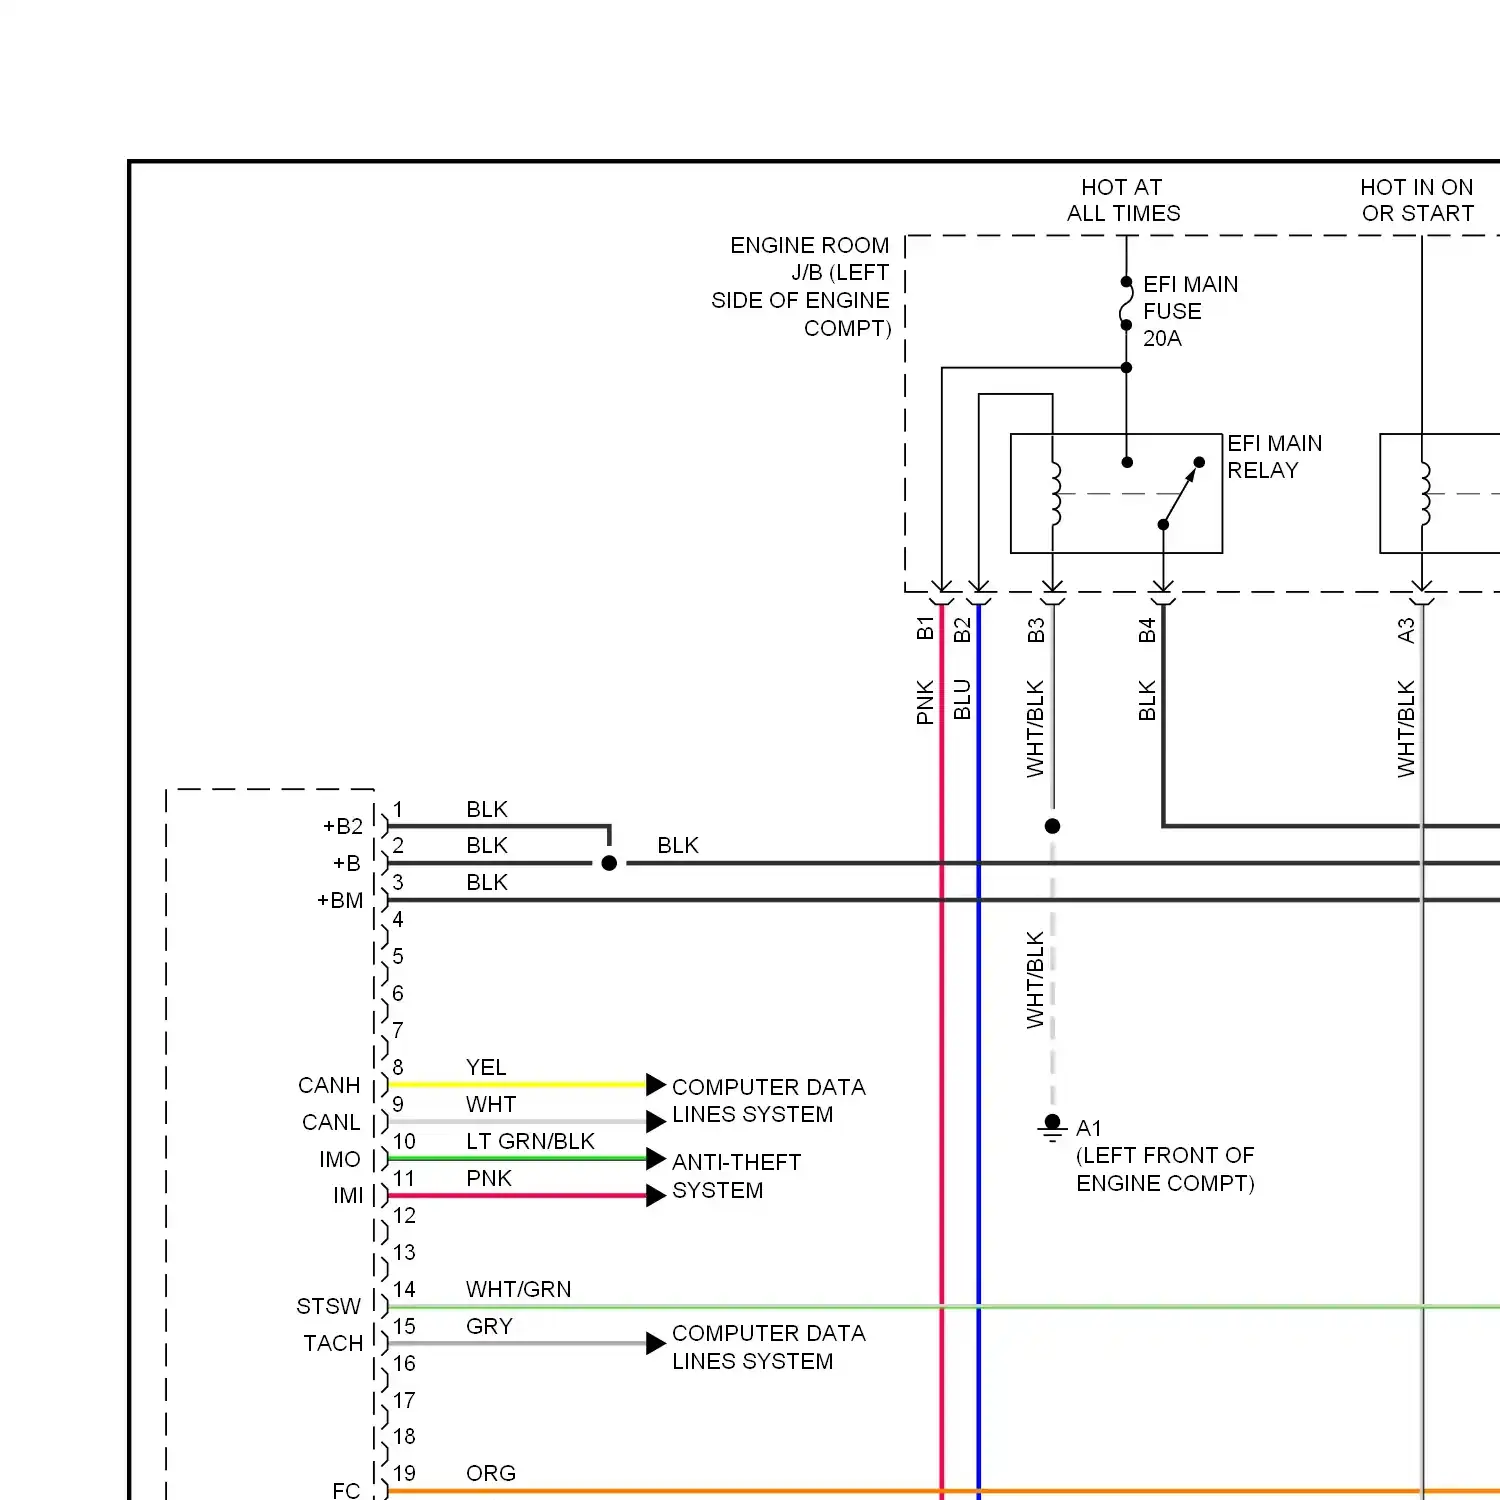Click the EFI main fuse symbol
Image resolution: width=1500 pixels, height=1500 pixels.
tap(1126, 303)
